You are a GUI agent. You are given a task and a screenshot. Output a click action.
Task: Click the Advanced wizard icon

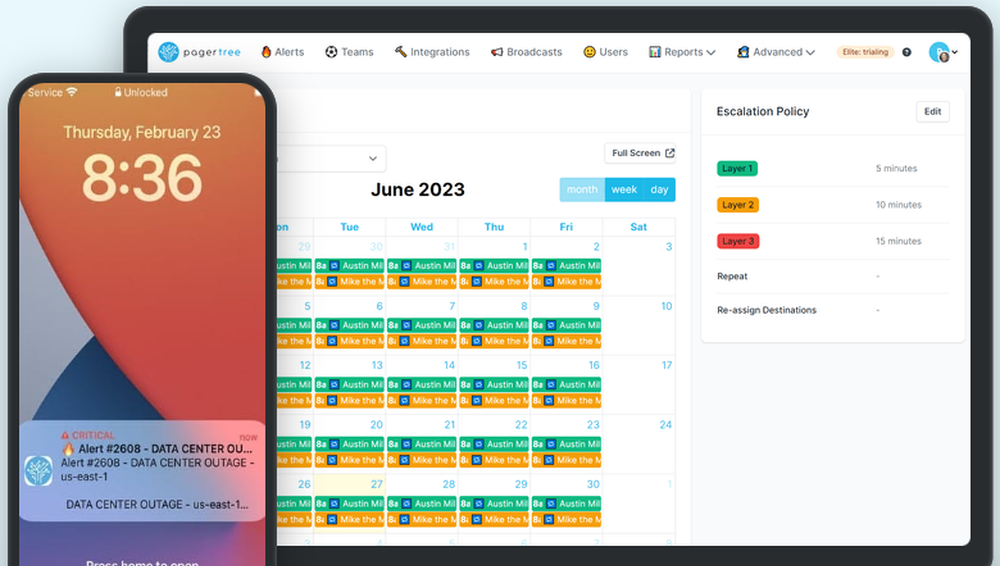[743, 52]
